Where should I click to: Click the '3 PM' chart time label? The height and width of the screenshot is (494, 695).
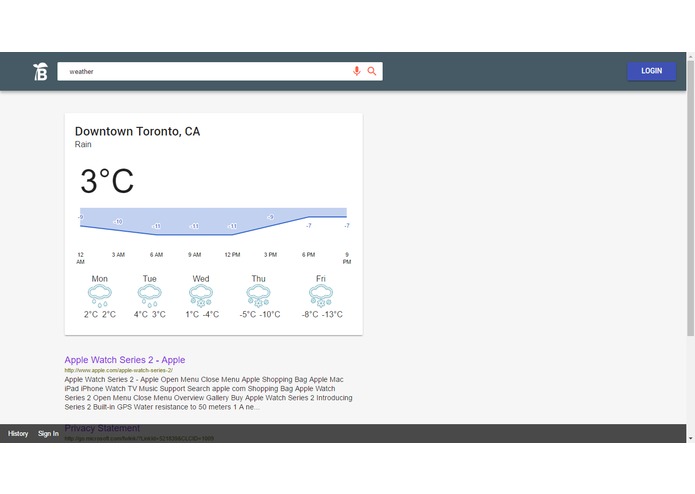pyautogui.click(x=270, y=255)
